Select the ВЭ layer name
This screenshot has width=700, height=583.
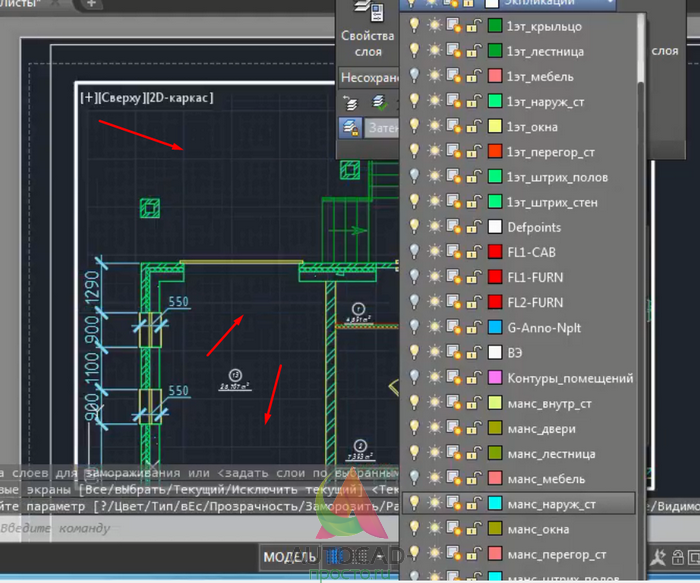click(x=515, y=353)
